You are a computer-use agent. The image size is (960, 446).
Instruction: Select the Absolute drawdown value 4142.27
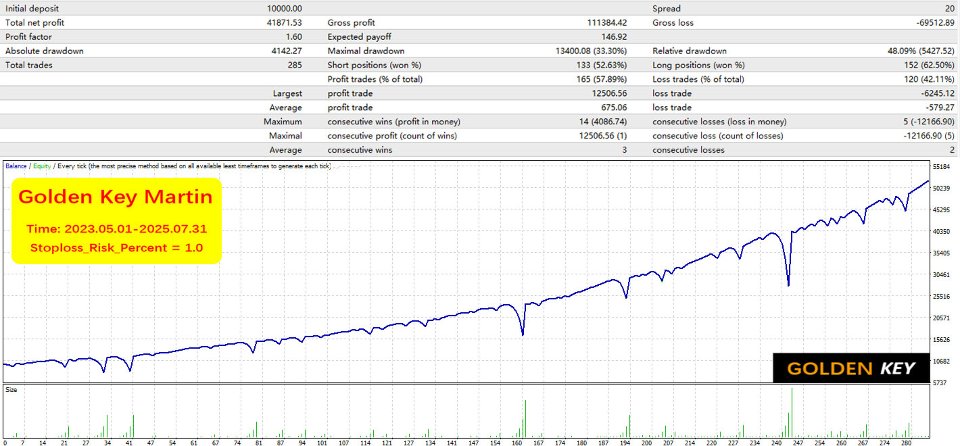(287, 51)
